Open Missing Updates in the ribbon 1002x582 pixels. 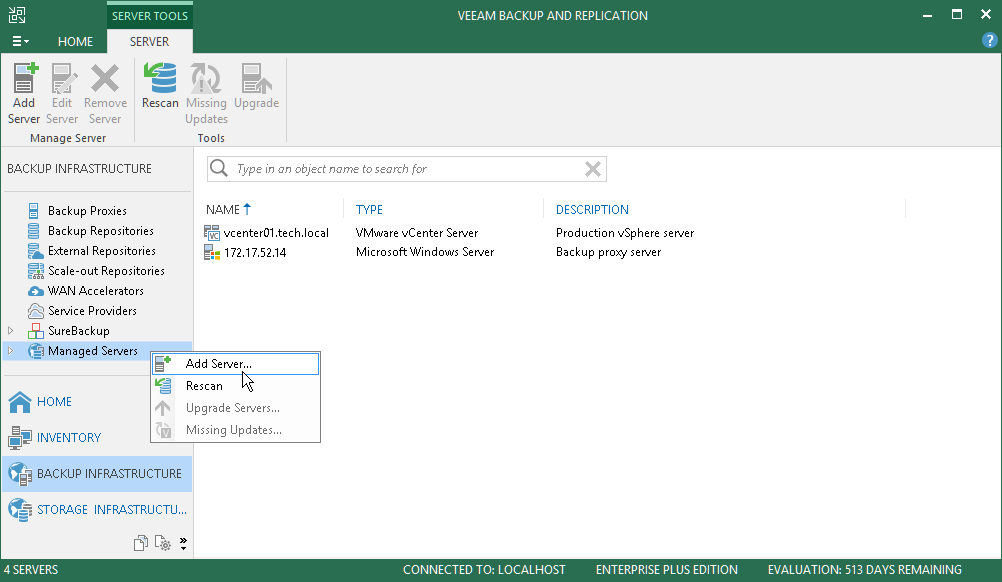(206, 93)
